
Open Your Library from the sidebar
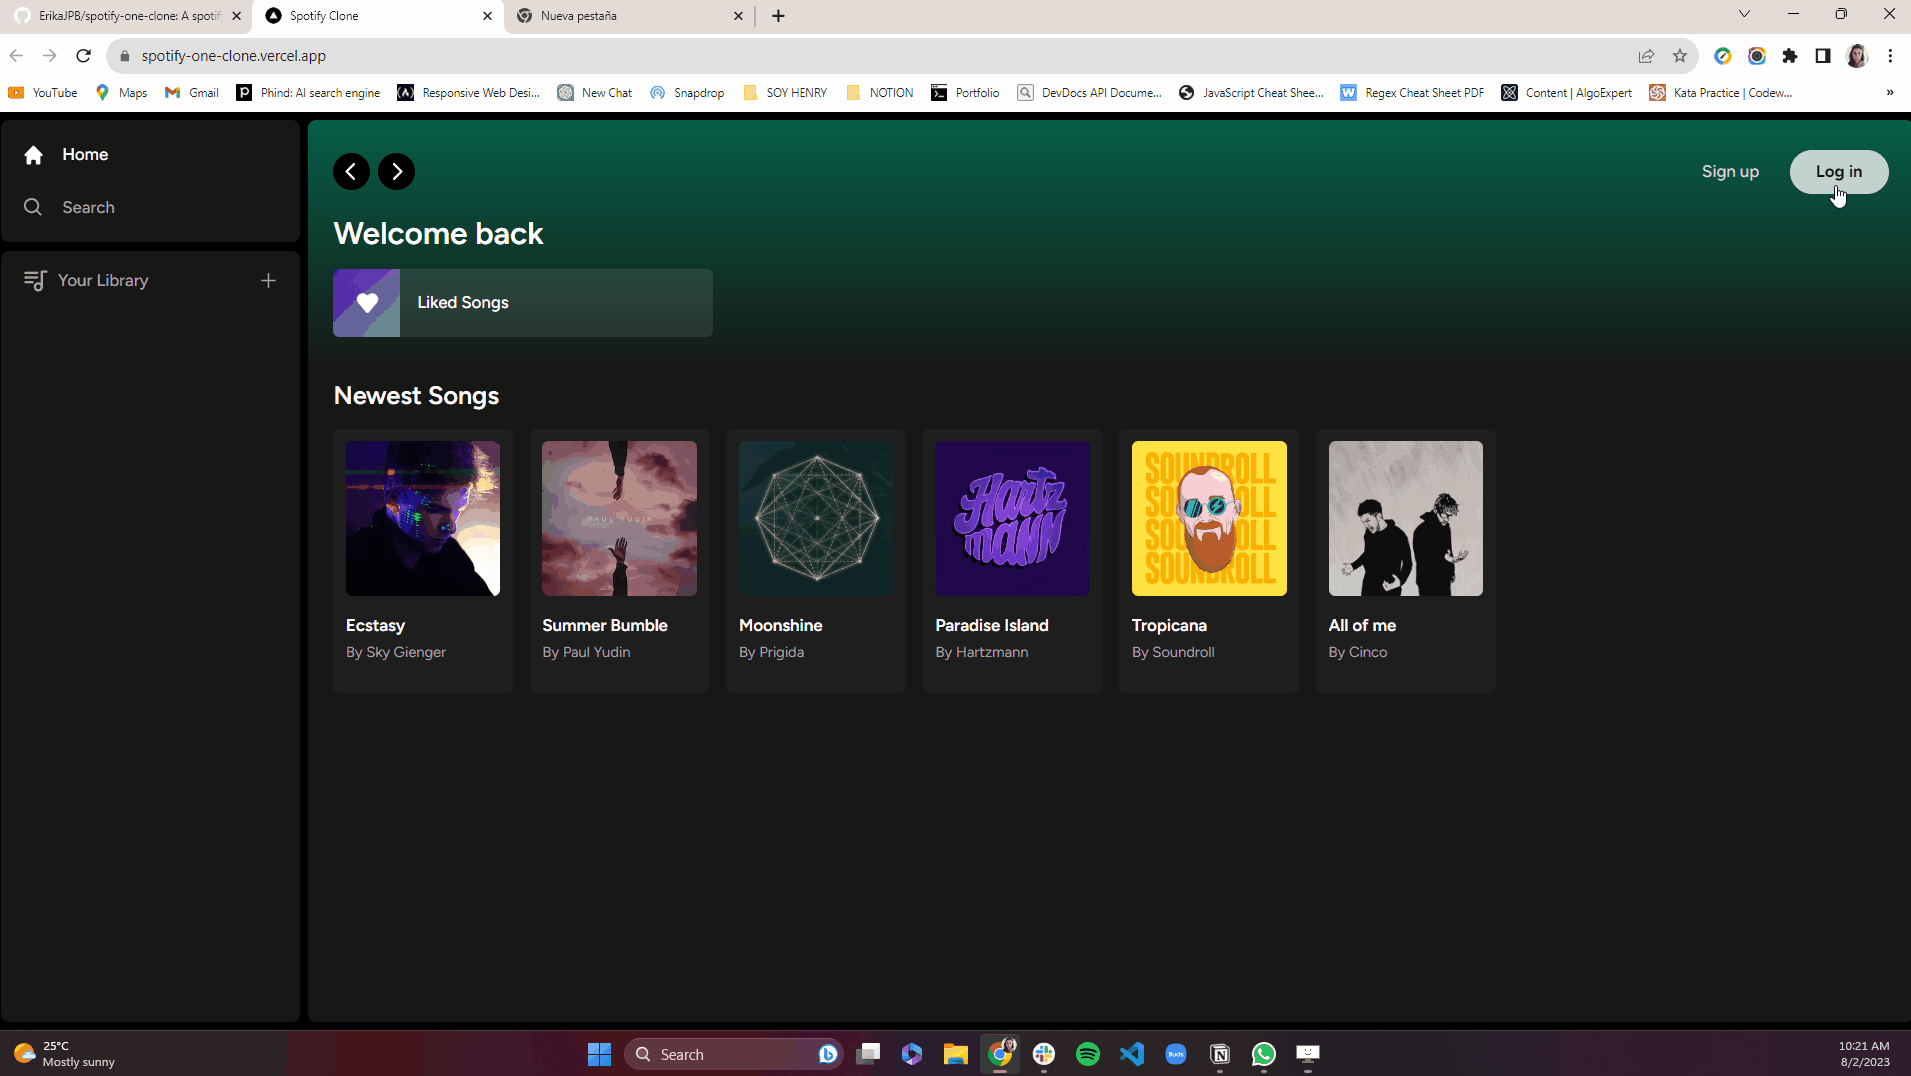pyautogui.click(x=102, y=280)
